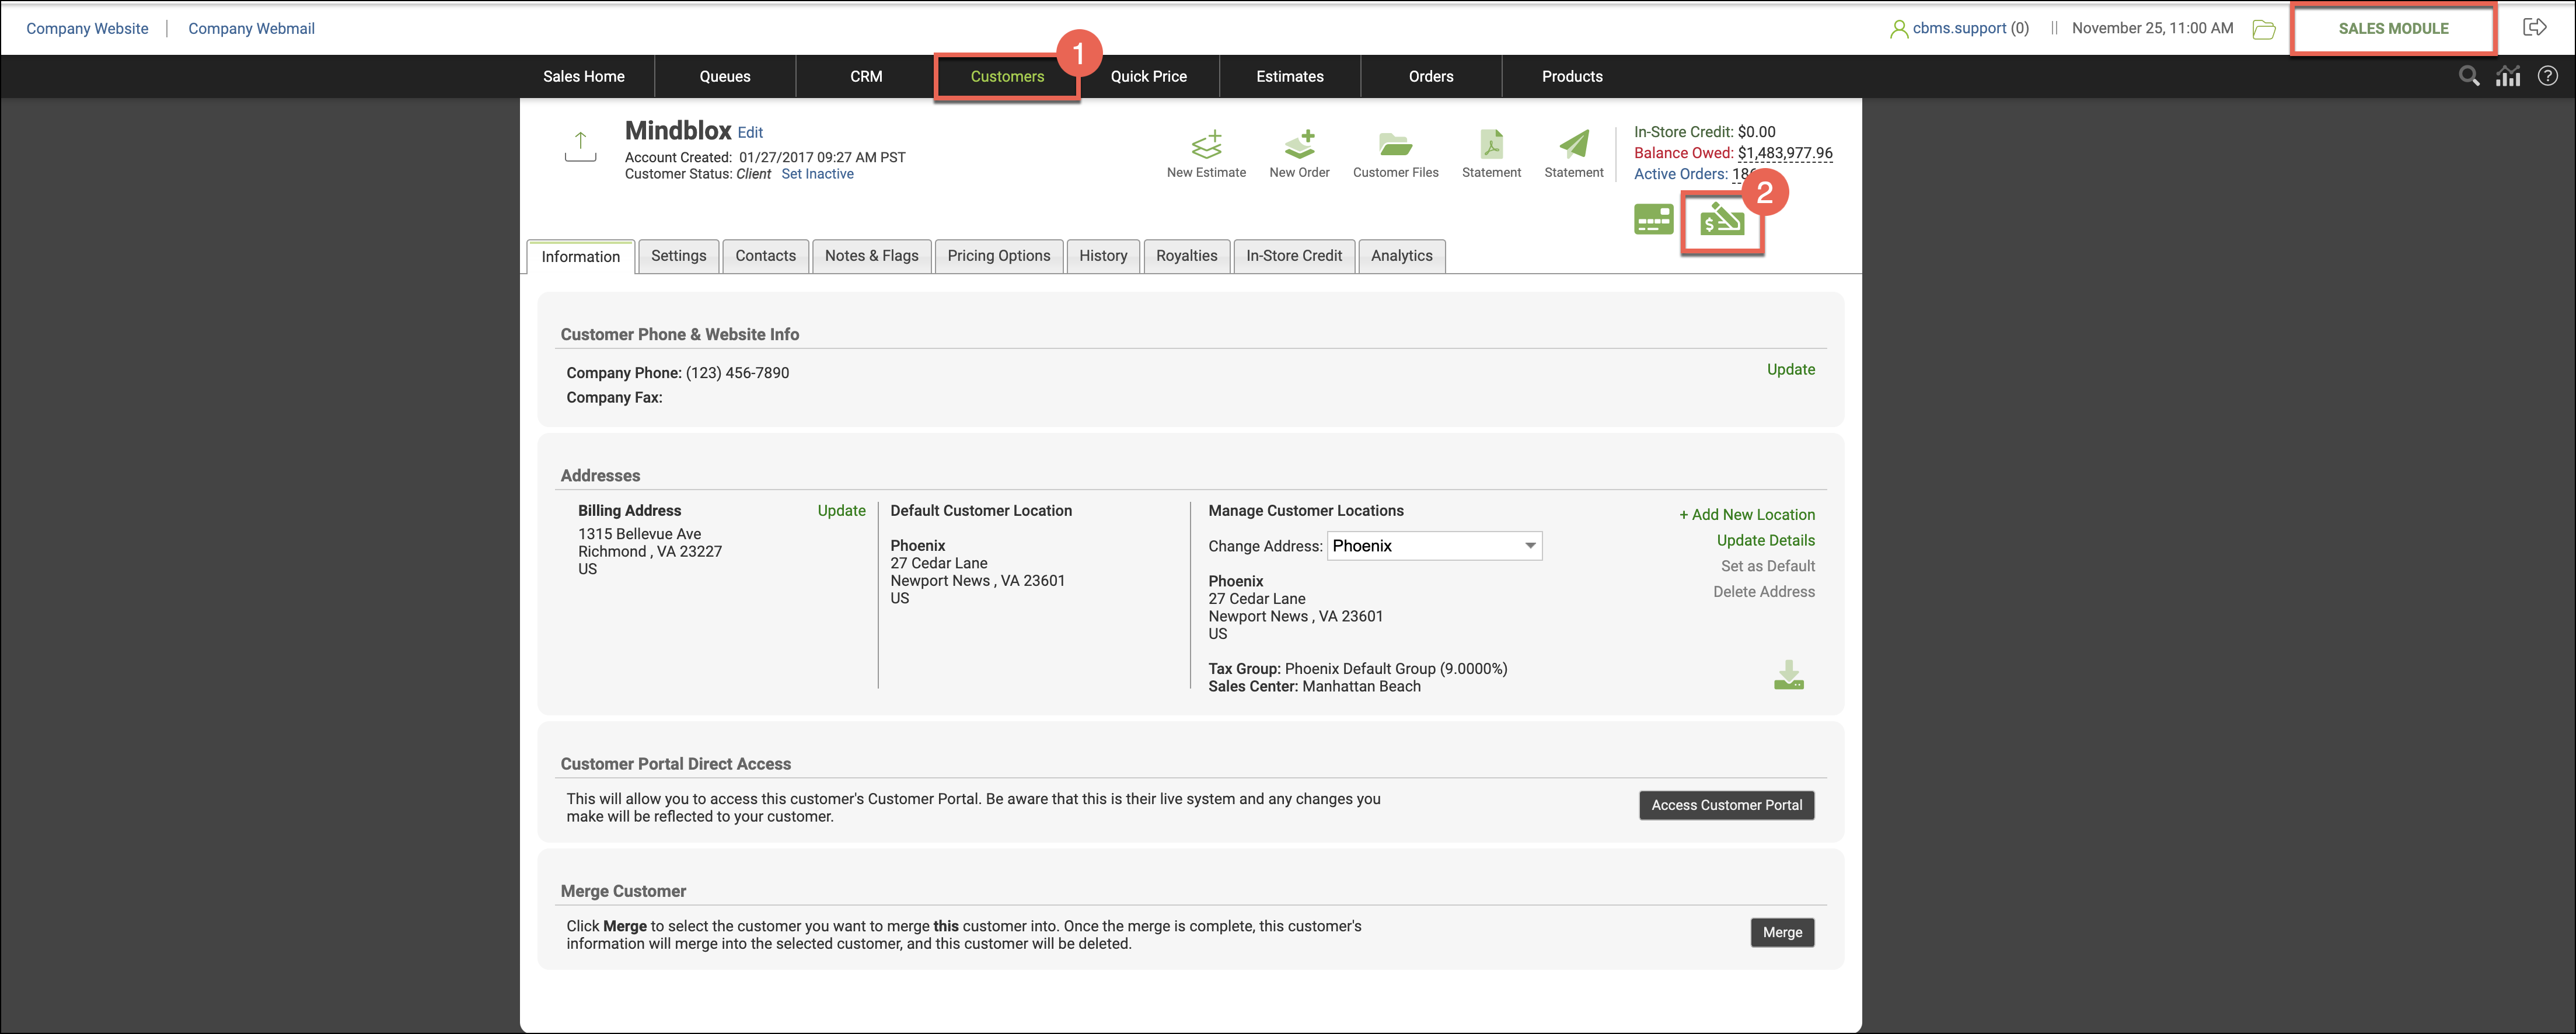
Task: Open the PDF Statement icon
Action: click(1491, 146)
